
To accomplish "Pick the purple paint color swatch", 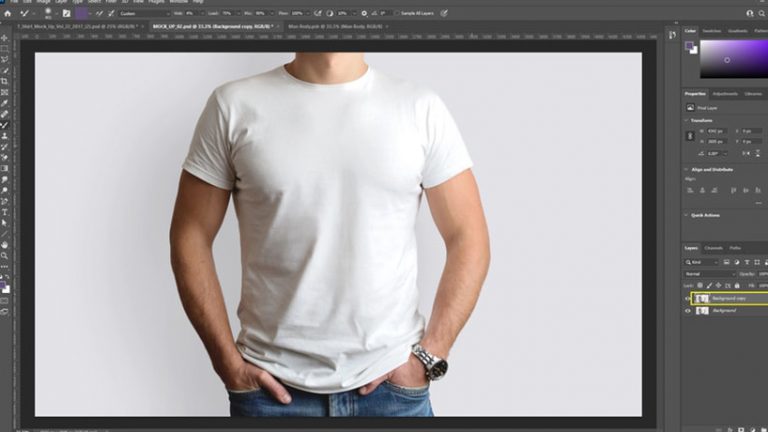I will click(81, 14).
